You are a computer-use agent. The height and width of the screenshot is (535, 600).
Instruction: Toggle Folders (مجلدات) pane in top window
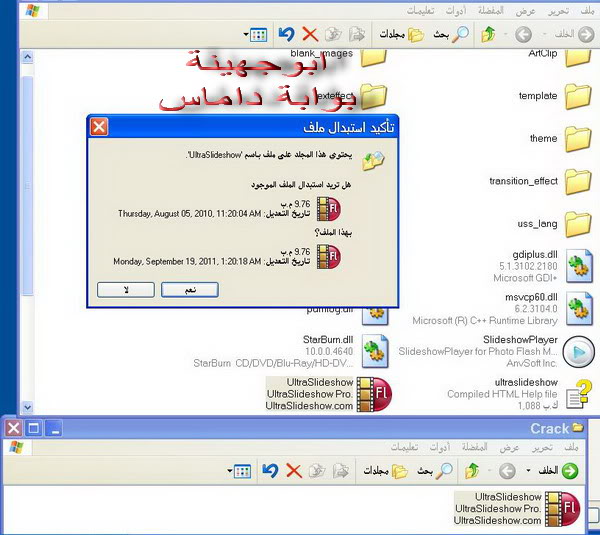pyautogui.click(x=402, y=34)
